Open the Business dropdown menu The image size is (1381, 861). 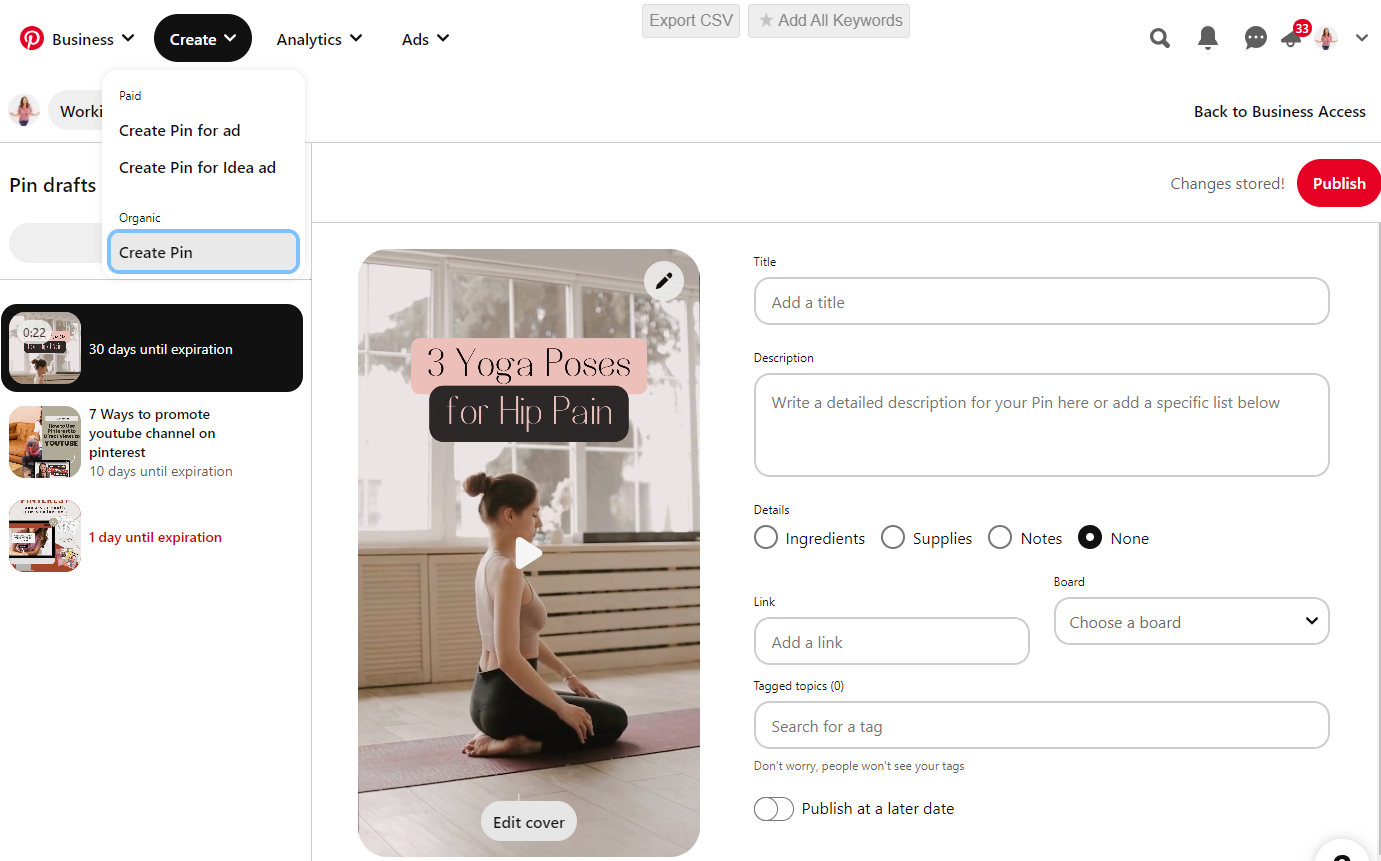(x=92, y=39)
